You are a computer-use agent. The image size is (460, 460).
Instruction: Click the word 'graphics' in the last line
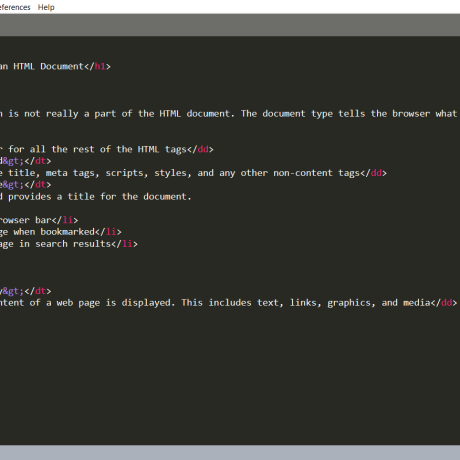pos(349,303)
